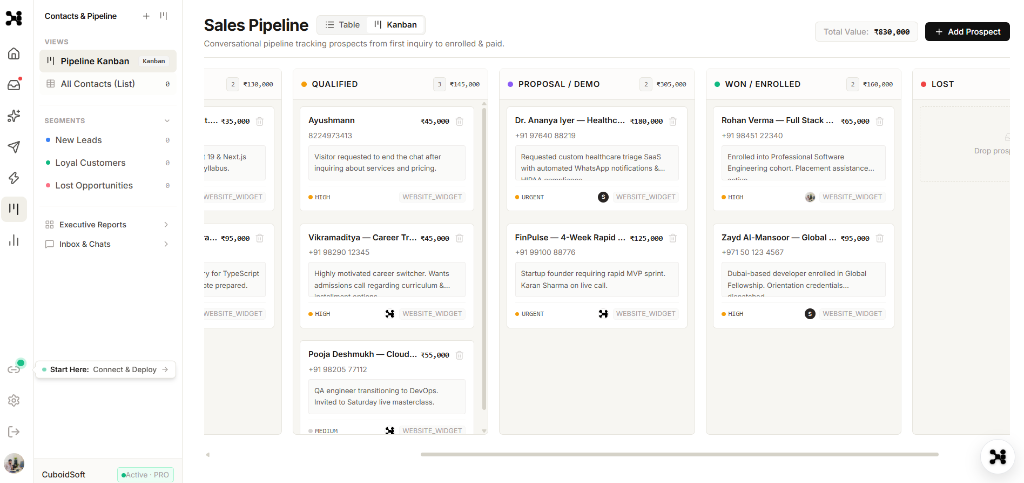This screenshot has height=483, width=1024.
Task: Delete the Ayushmann prospect card via trash icon
Action: click(459, 121)
